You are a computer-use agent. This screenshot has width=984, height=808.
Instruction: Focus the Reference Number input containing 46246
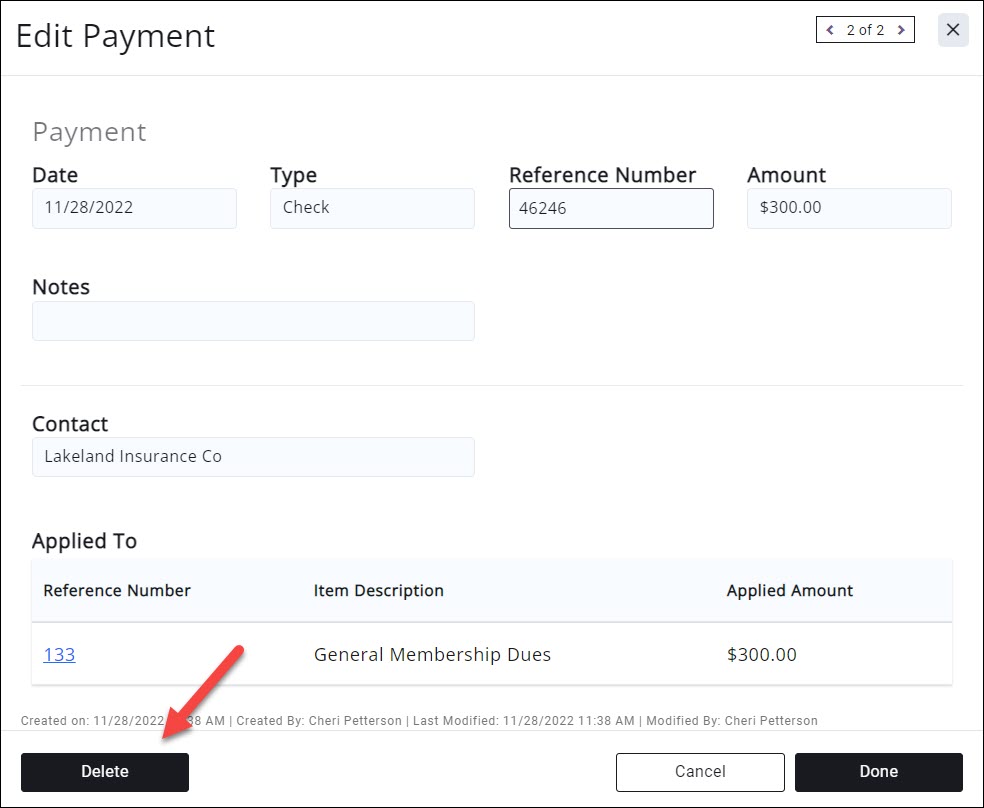pos(611,209)
